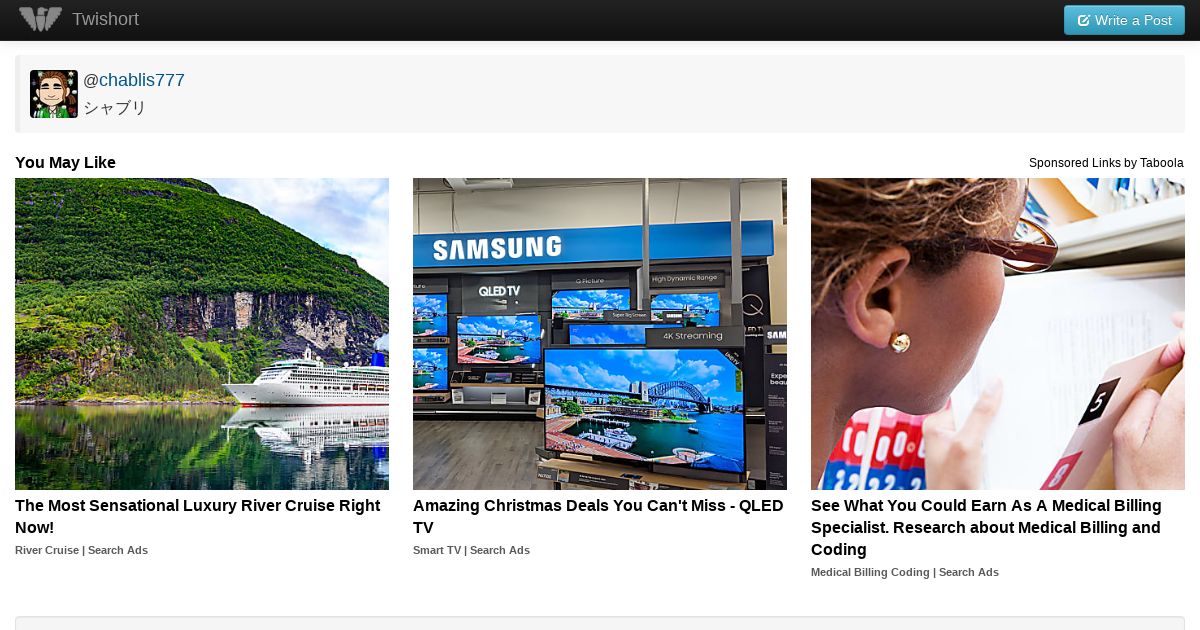Click the Twishort logo icon

click(40, 19)
